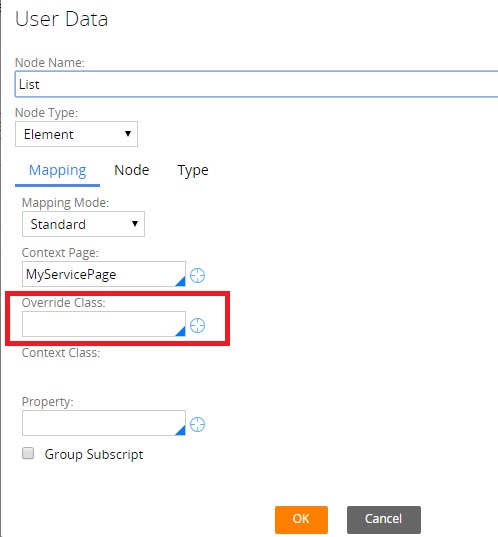The height and width of the screenshot is (537, 498).
Task: Expand the Context Page autocomplete triangle
Action: pos(180,281)
